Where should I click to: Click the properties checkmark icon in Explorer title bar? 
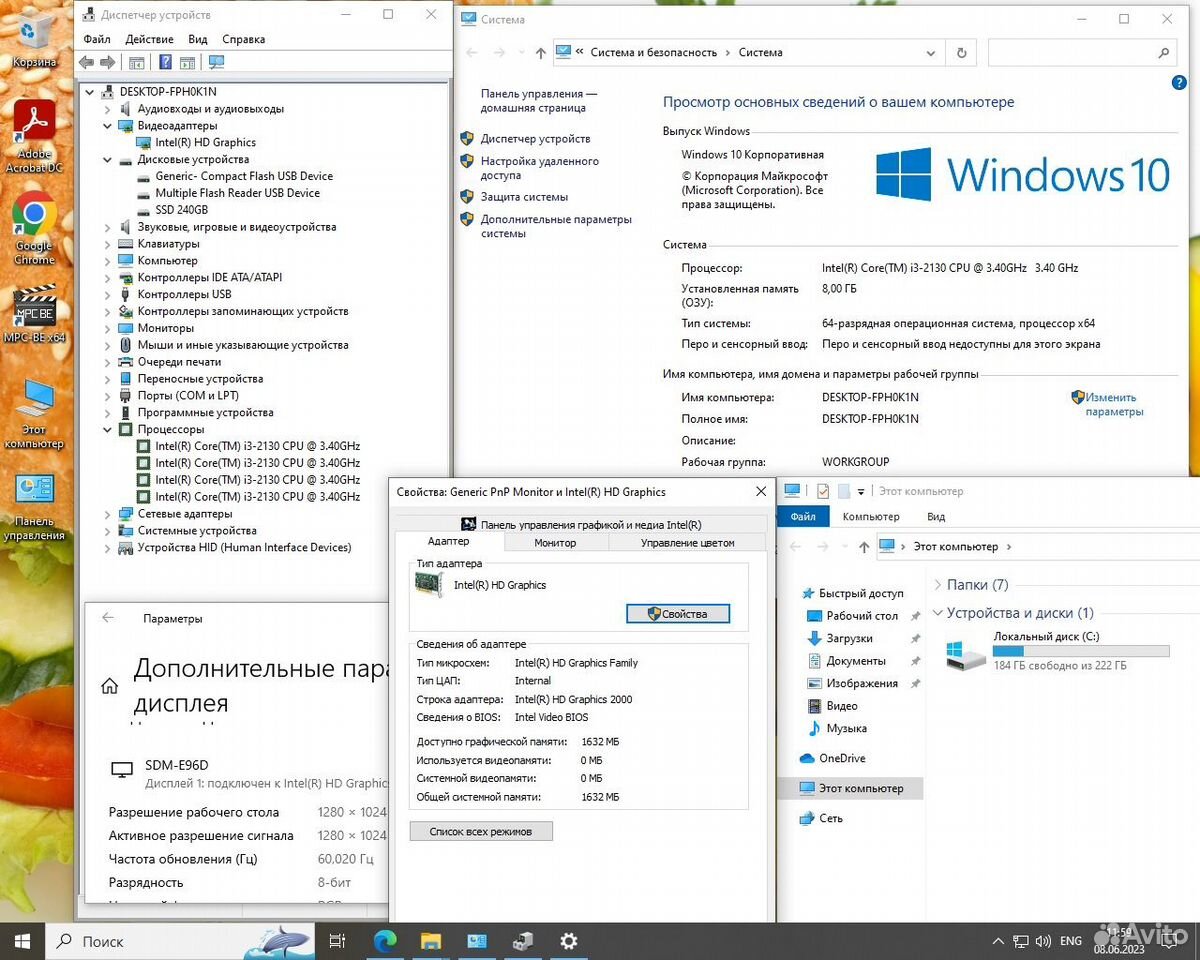tap(823, 491)
